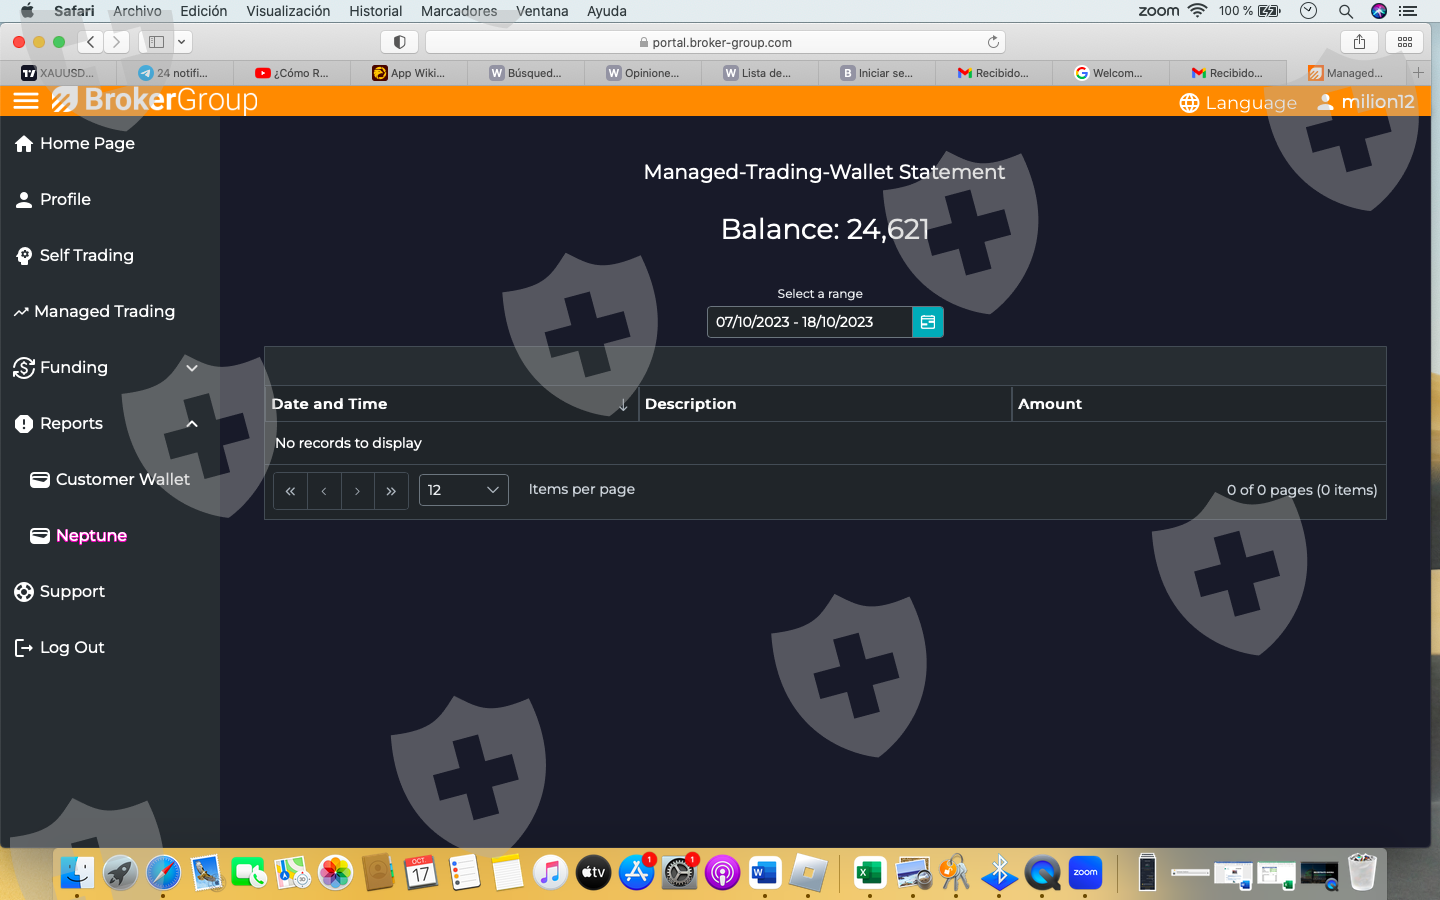Expand the Funding submenu
The width and height of the screenshot is (1440, 900).
(x=192, y=368)
